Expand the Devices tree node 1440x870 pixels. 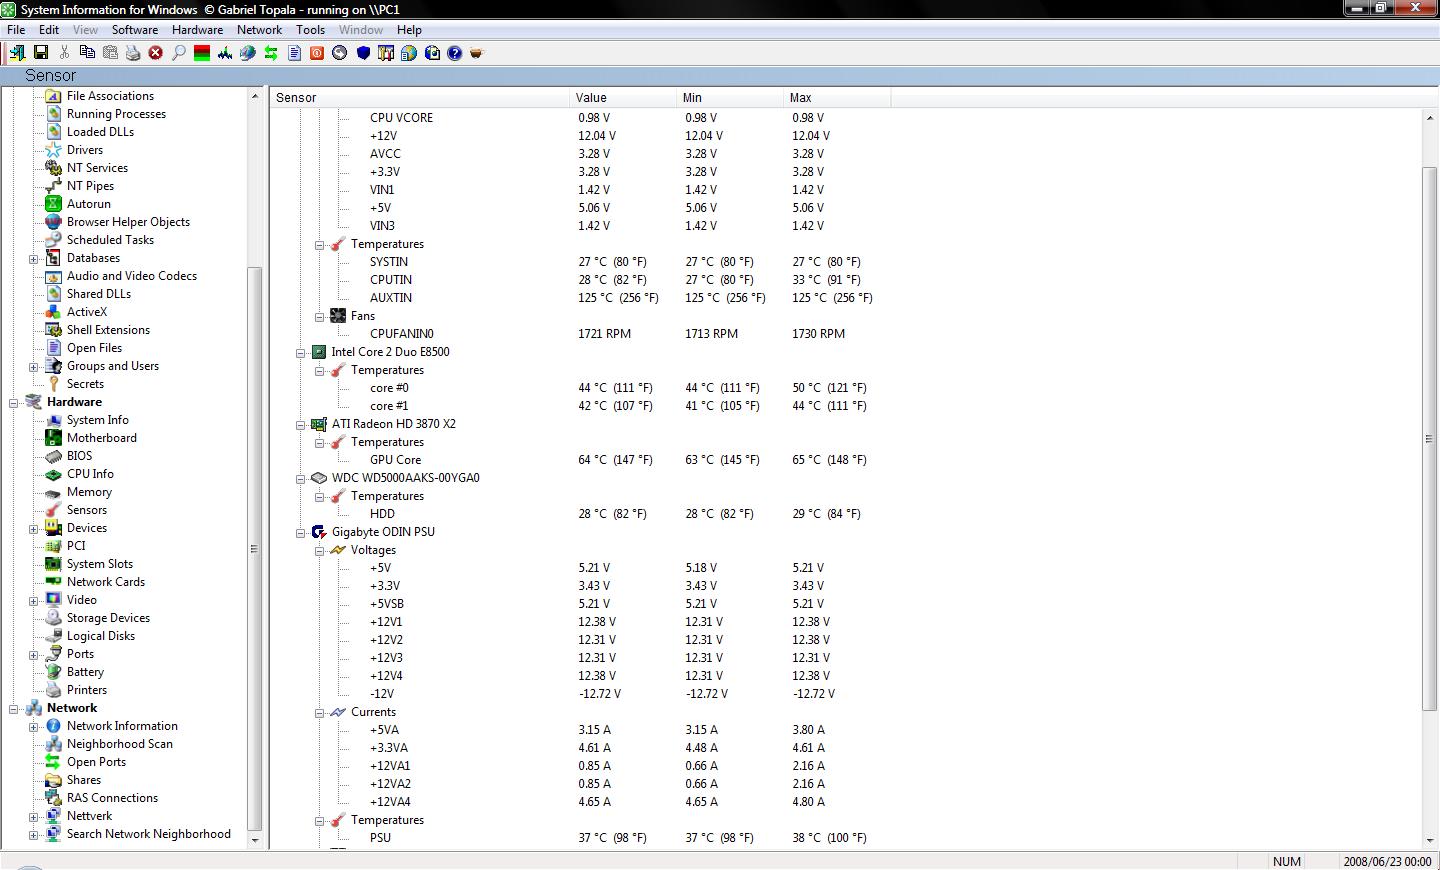point(33,529)
